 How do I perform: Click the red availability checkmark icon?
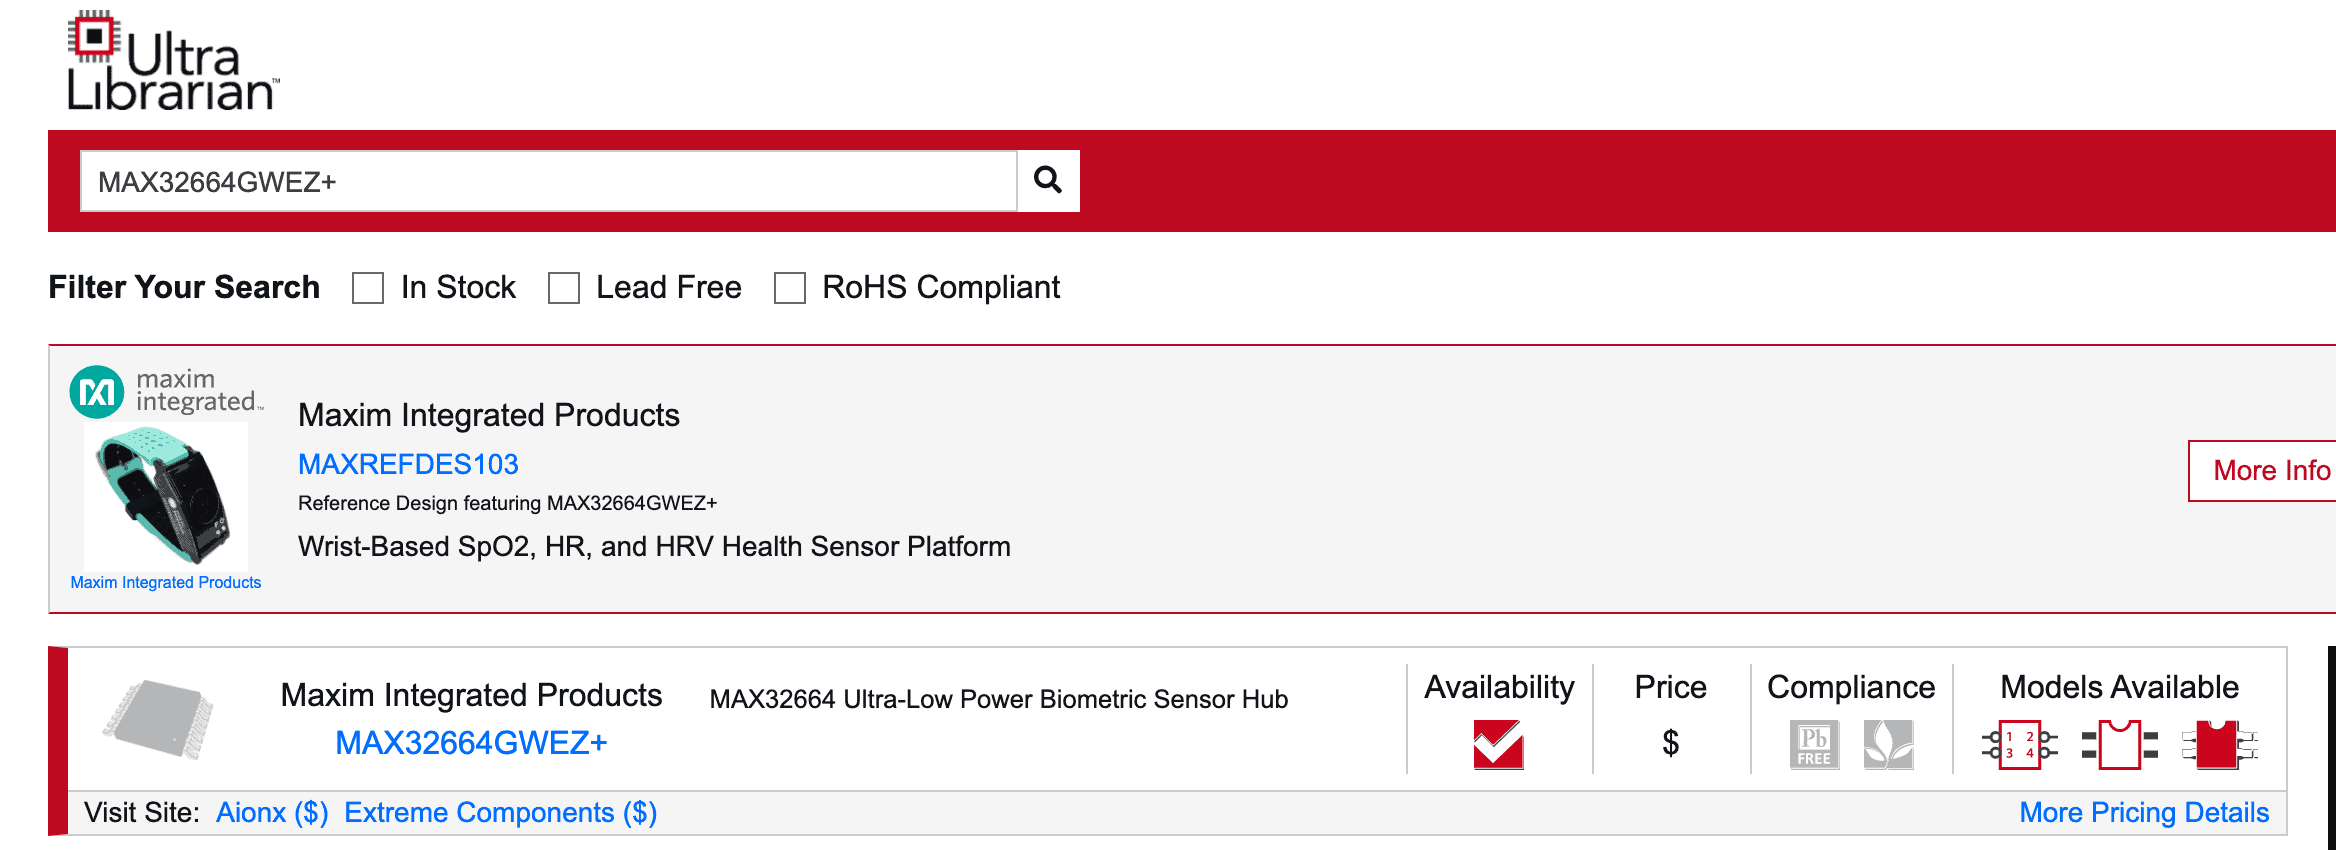click(x=1498, y=744)
